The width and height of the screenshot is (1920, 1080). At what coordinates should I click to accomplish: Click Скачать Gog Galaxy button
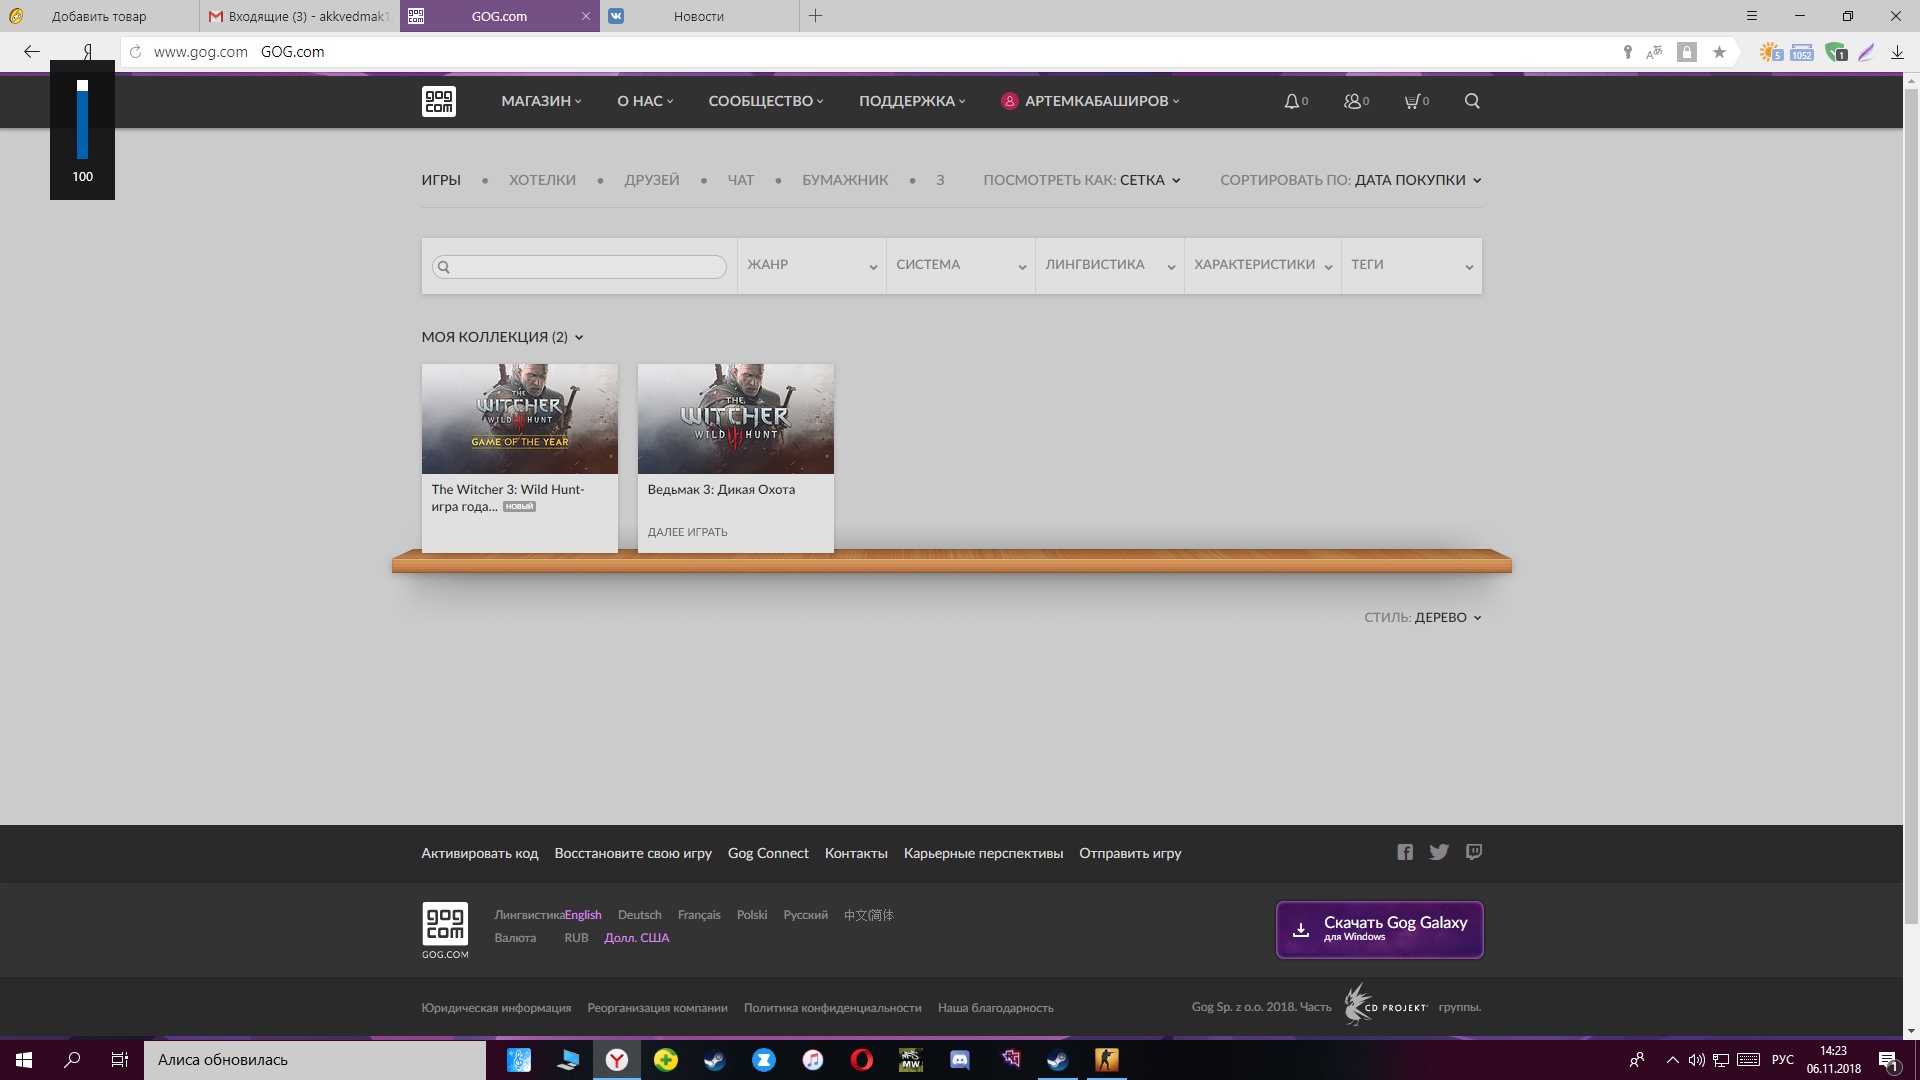pos(1379,929)
